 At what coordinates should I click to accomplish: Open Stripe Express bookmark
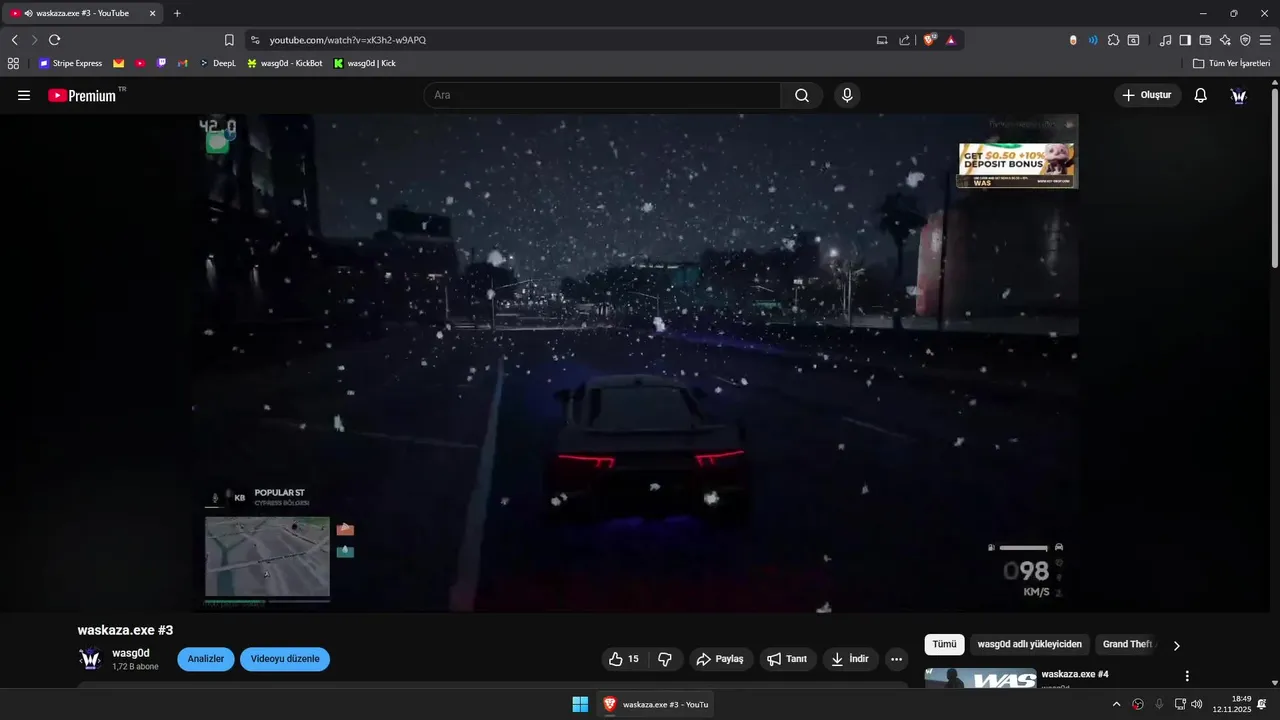coord(70,63)
